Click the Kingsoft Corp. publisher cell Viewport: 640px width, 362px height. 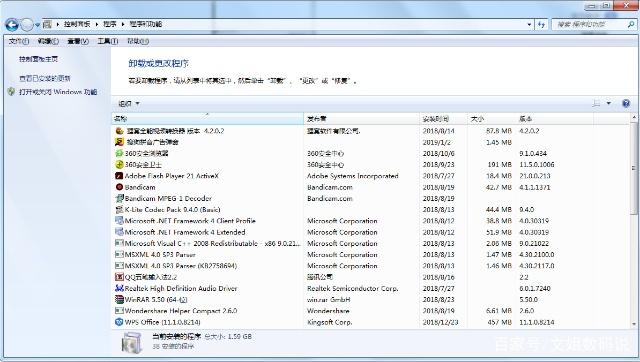(329, 322)
